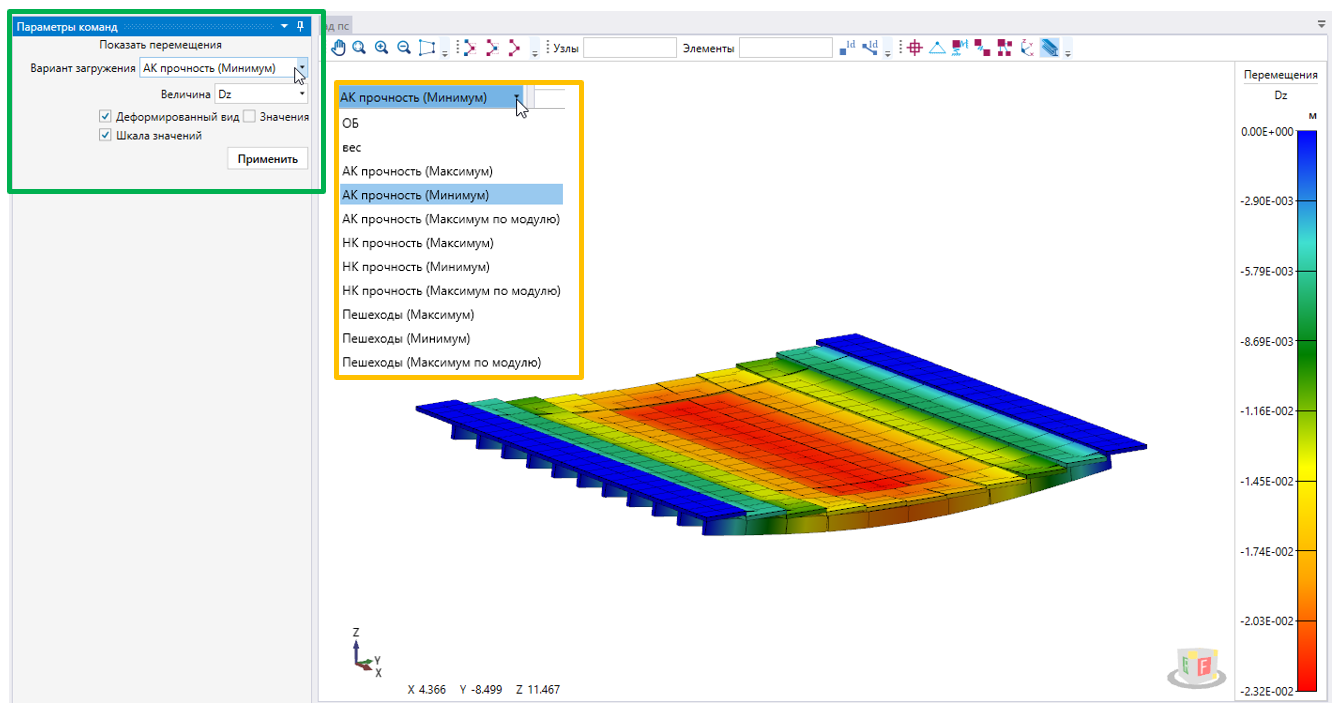
Task: Click the XYZ axis triad
Action: pos(365,652)
